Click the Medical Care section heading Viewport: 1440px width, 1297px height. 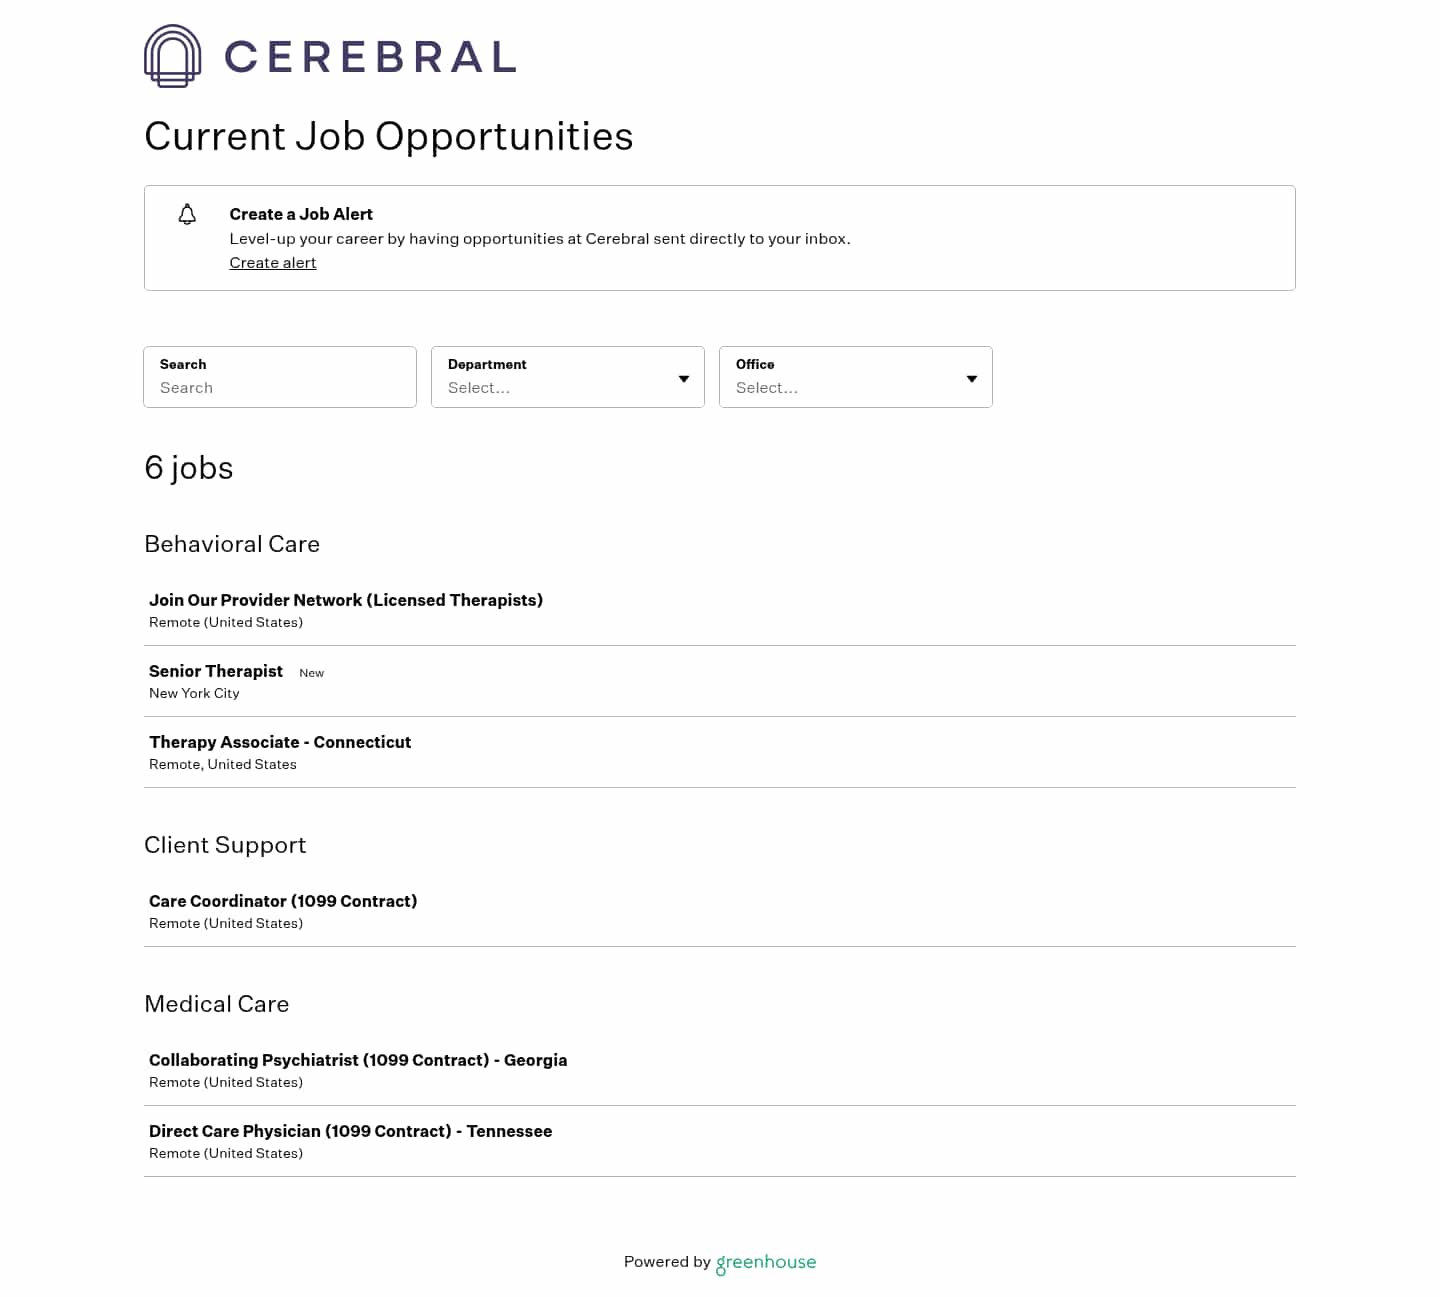[217, 1004]
